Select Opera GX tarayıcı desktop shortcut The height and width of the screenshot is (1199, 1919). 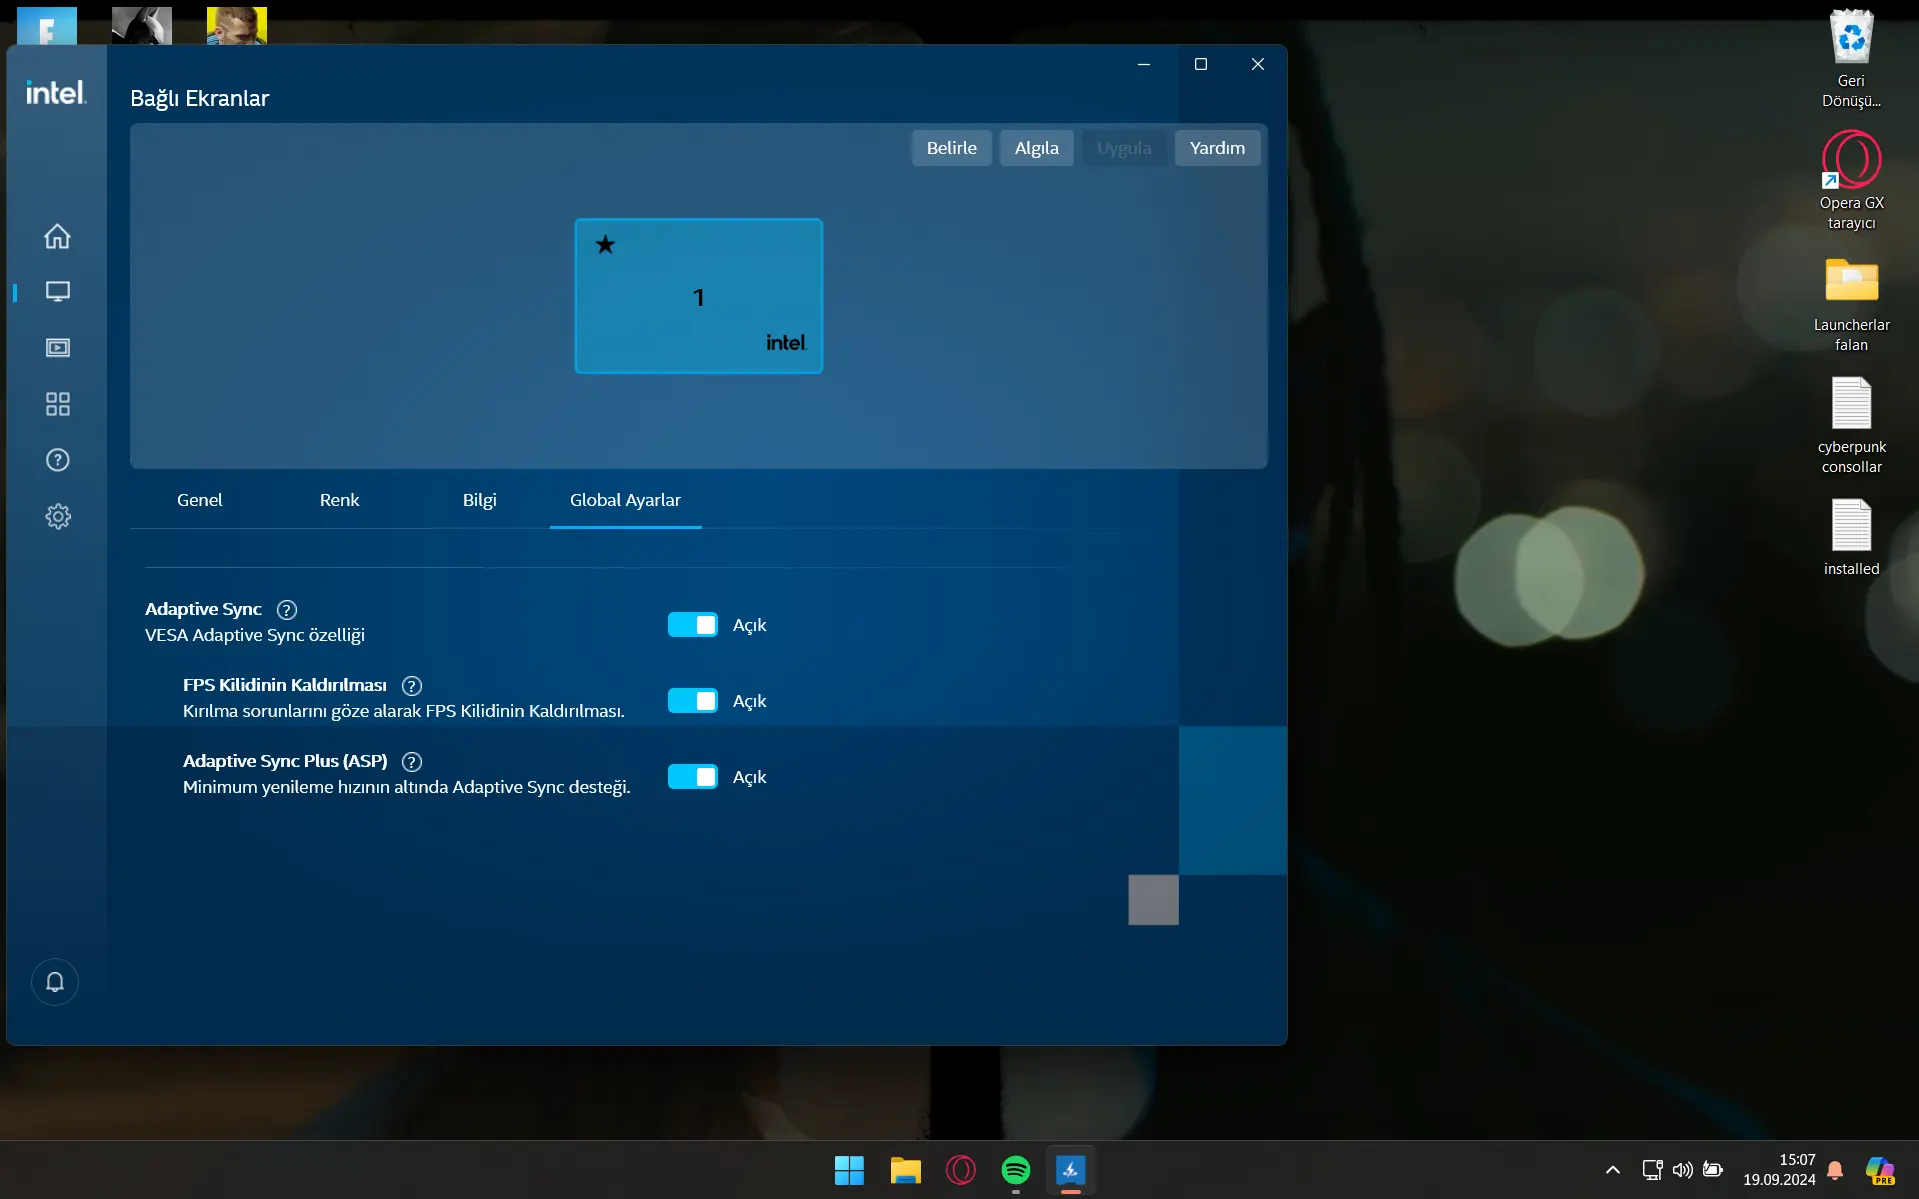click(x=1851, y=181)
